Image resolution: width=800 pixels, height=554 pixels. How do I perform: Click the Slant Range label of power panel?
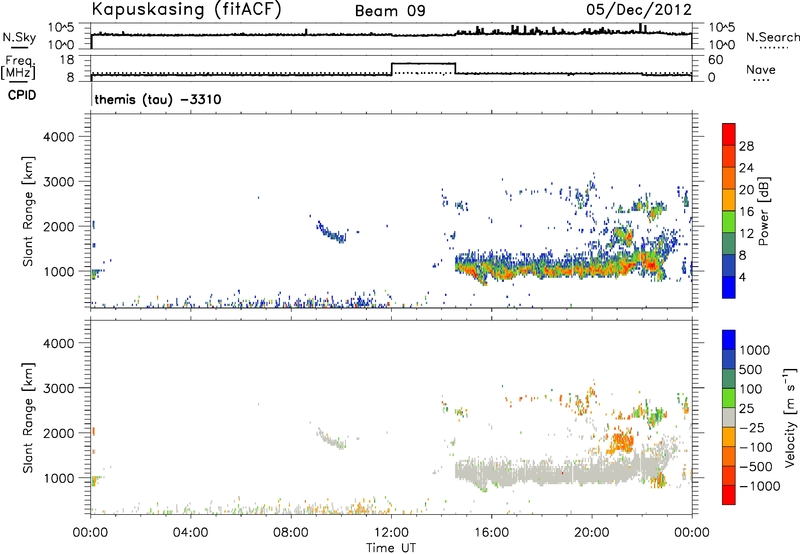[28, 212]
